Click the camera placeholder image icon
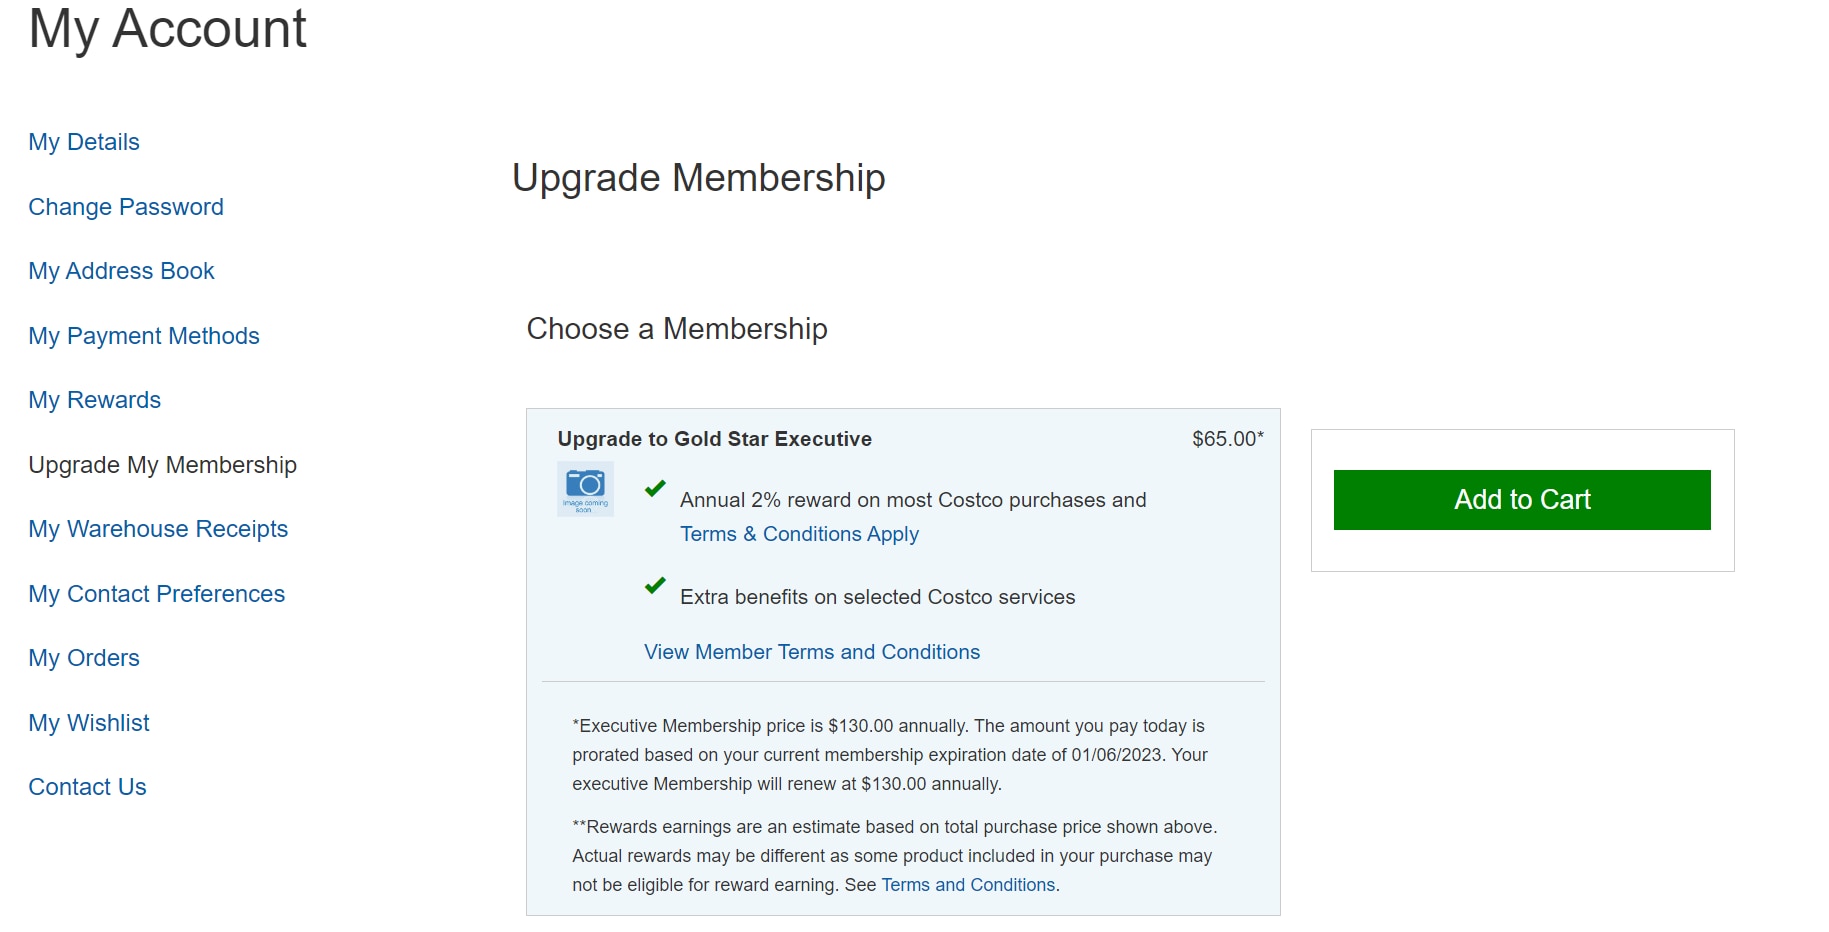The image size is (1829, 932). (x=585, y=488)
